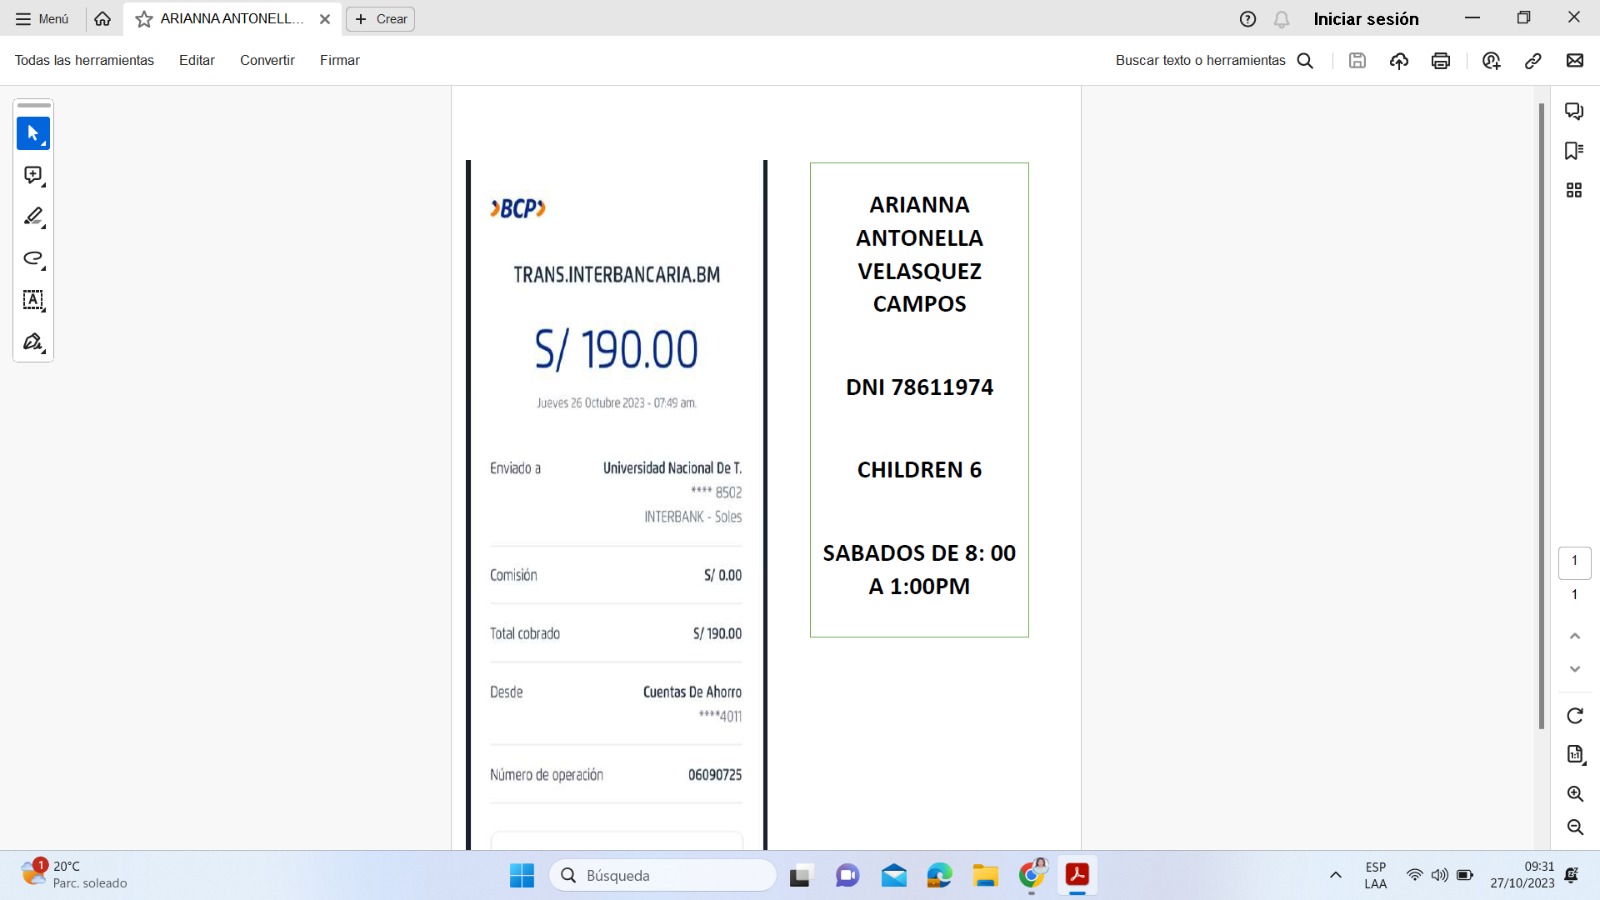Click the Crear new tab button
Viewport: 1600px width, 900px height.
click(380, 19)
